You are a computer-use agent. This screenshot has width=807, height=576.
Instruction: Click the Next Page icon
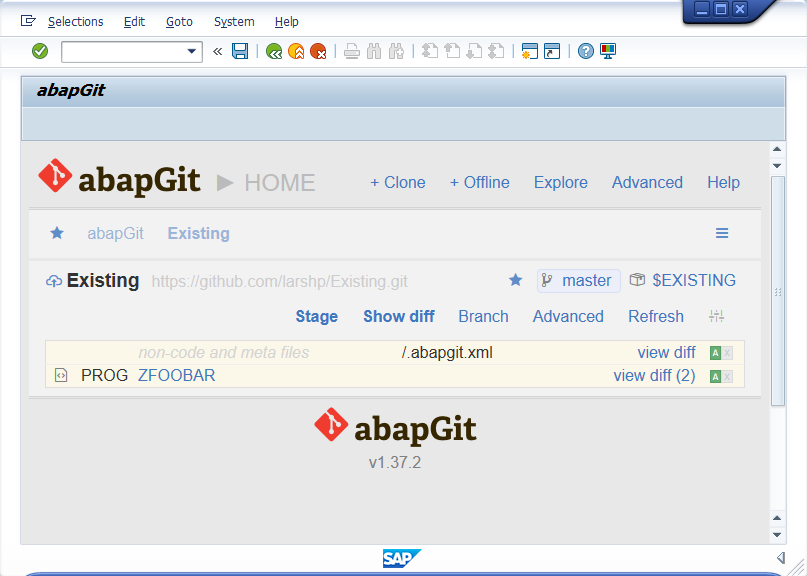(x=474, y=51)
